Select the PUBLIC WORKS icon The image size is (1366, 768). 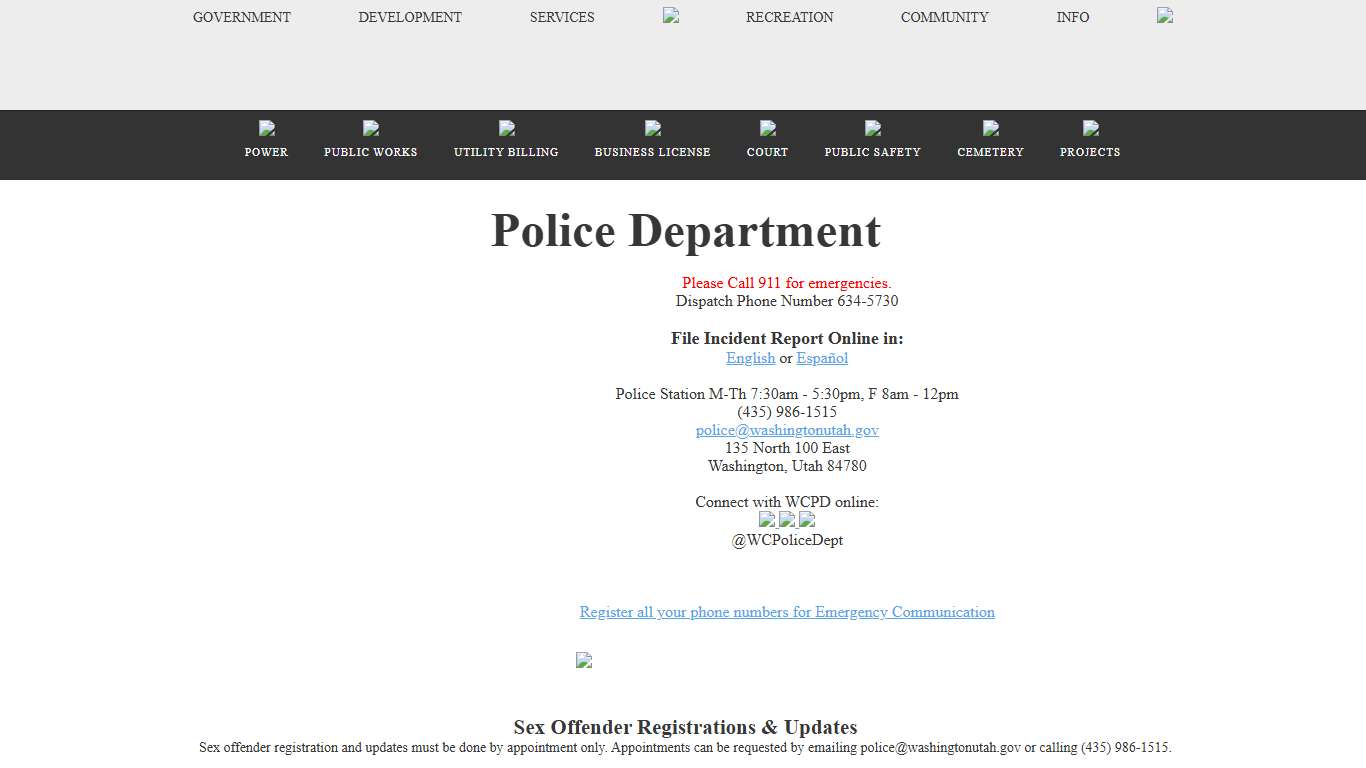(371, 128)
